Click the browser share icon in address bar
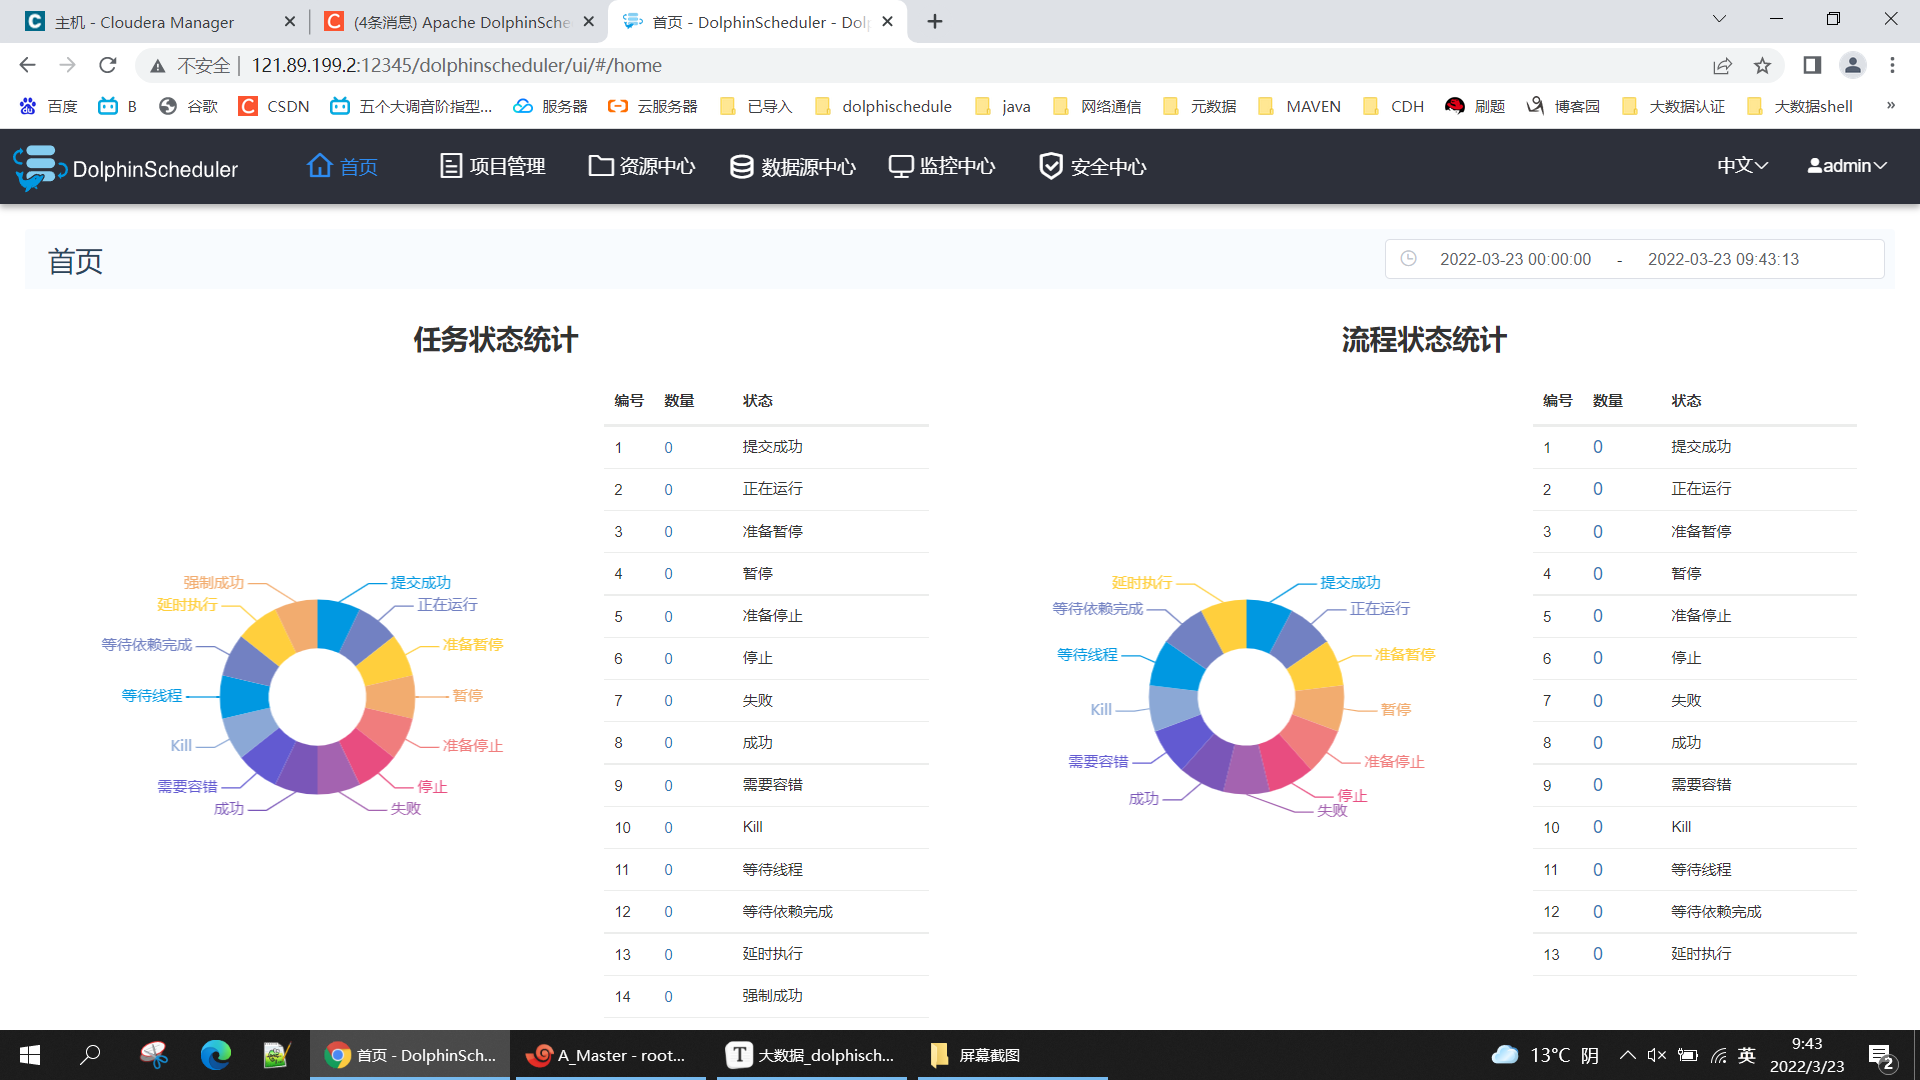The height and width of the screenshot is (1080, 1920). [1722, 66]
